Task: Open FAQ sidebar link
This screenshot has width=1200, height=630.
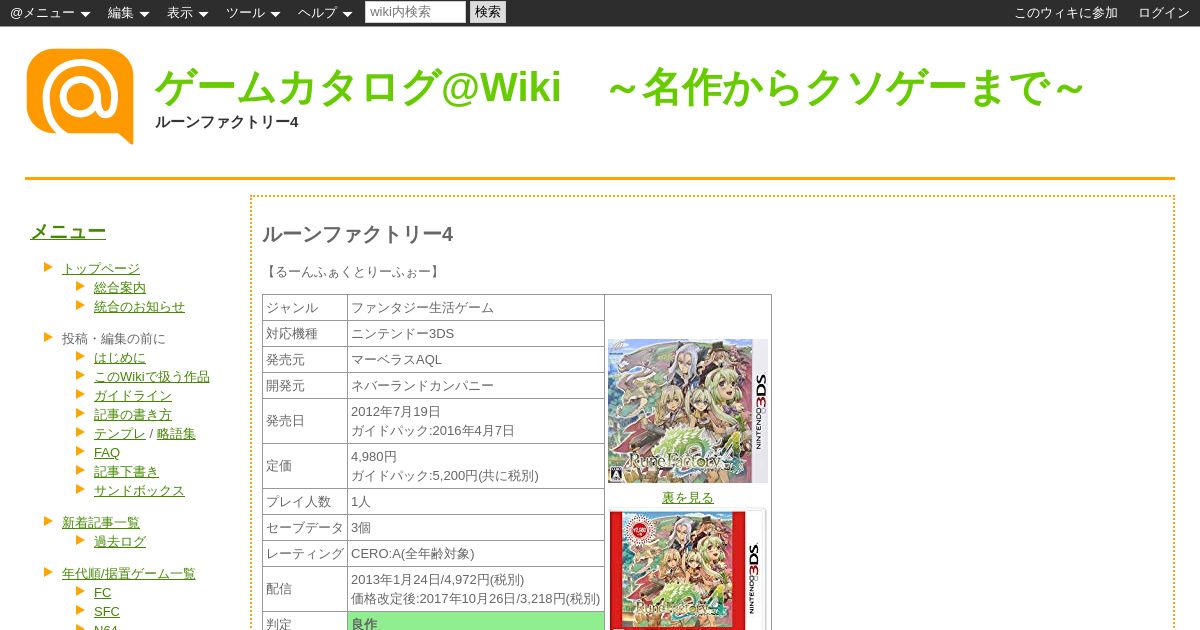Action: tap(107, 452)
